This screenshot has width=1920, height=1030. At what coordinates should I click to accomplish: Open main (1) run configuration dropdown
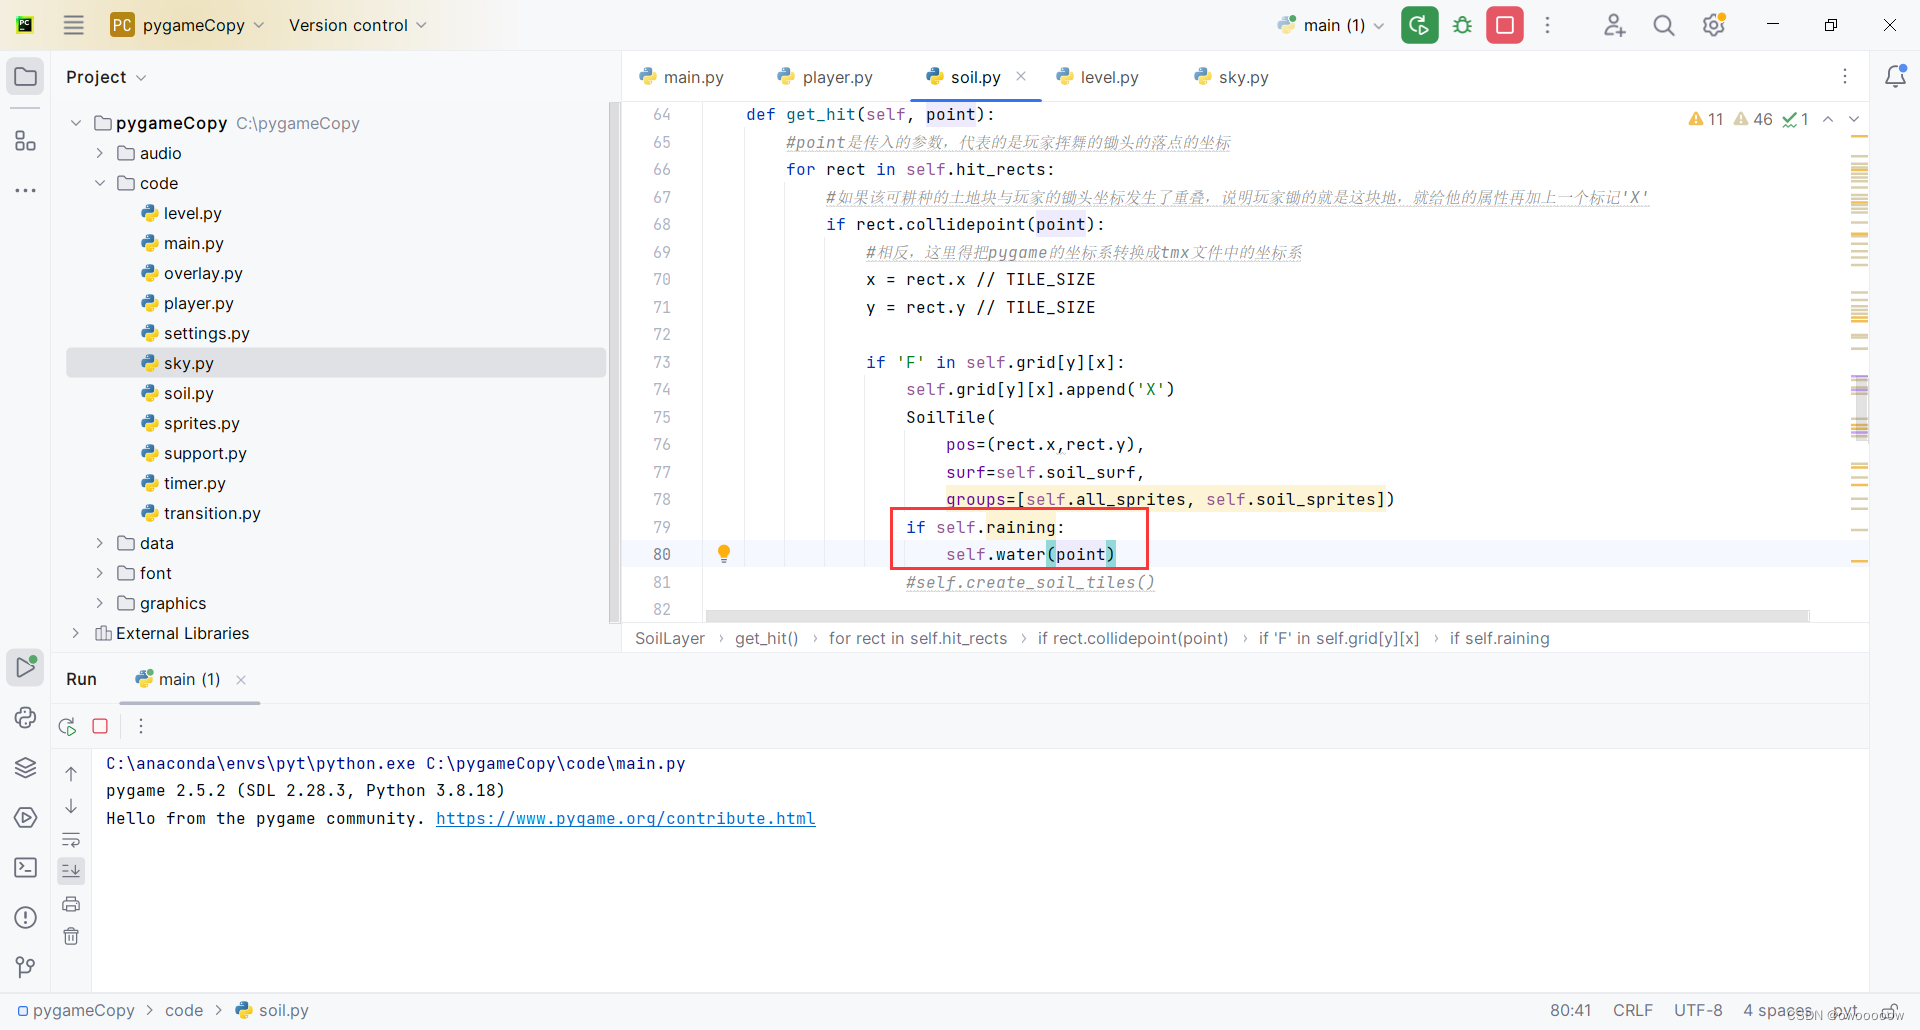pos(1331,25)
